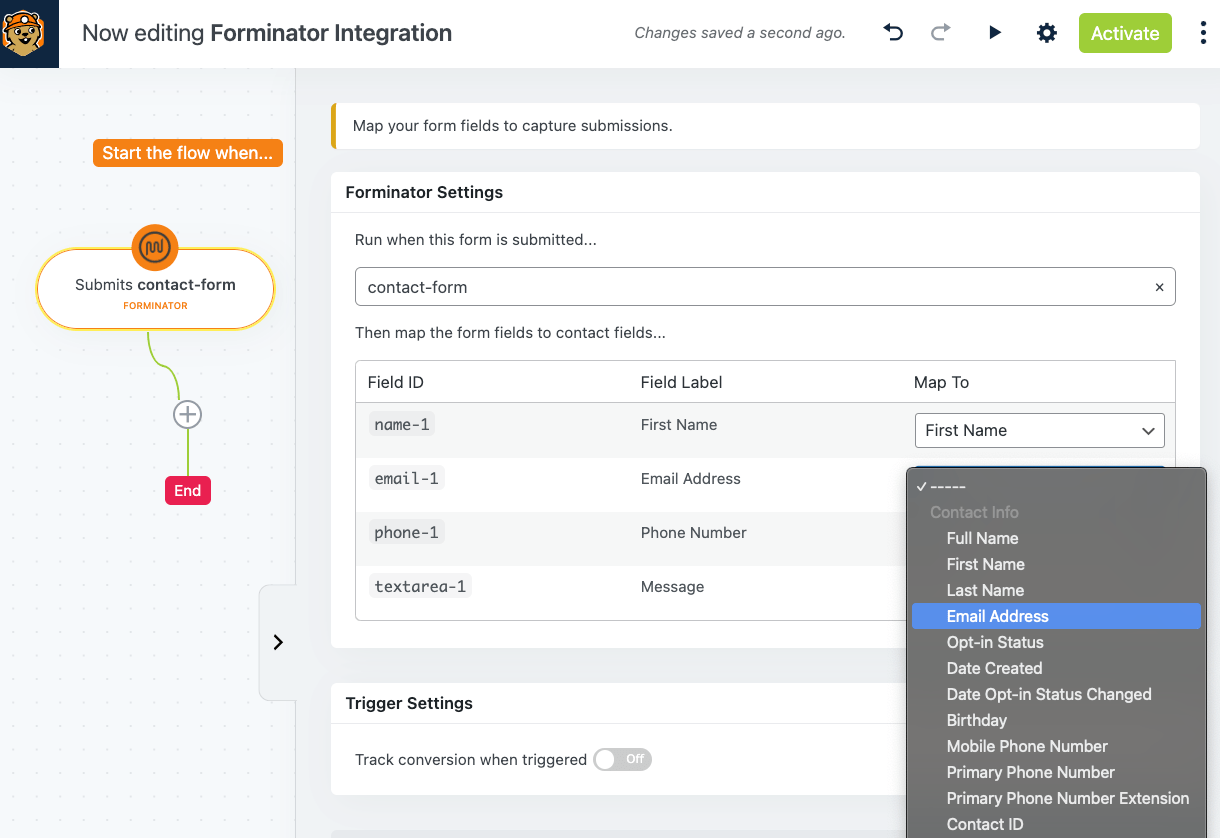Image resolution: width=1220 pixels, height=838 pixels.
Task: Choose Full Name option in list
Action: [982, 538]
